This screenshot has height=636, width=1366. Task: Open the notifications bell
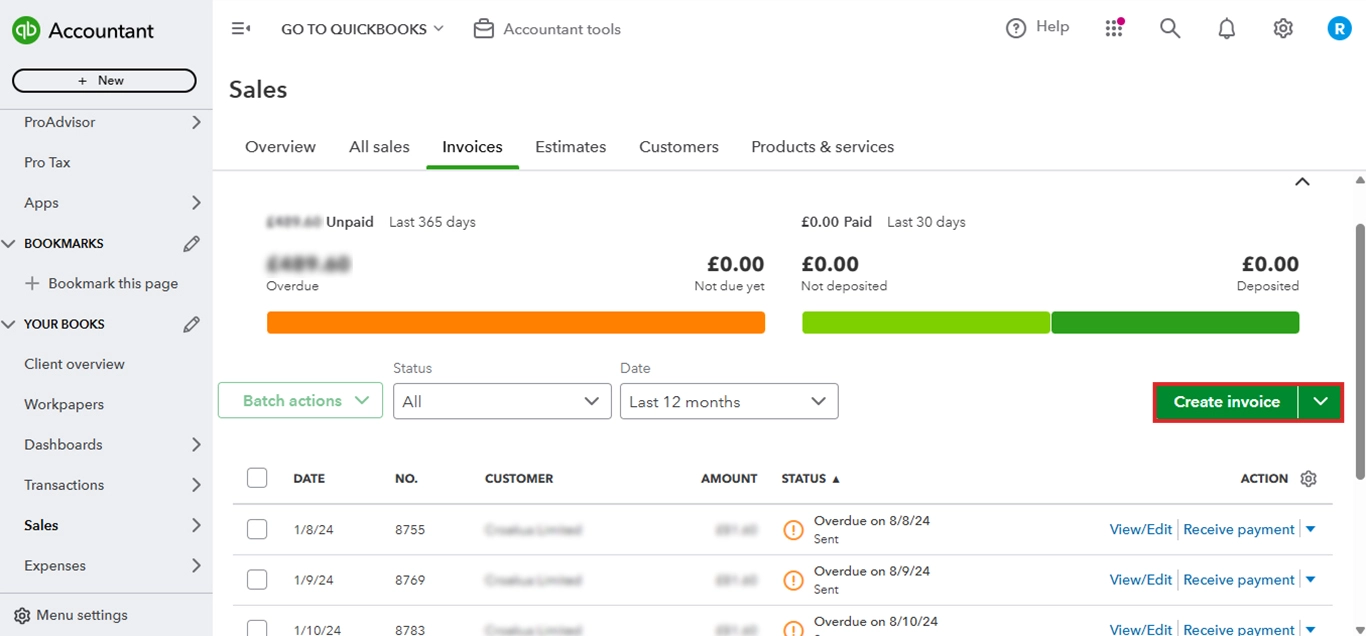1226,28
